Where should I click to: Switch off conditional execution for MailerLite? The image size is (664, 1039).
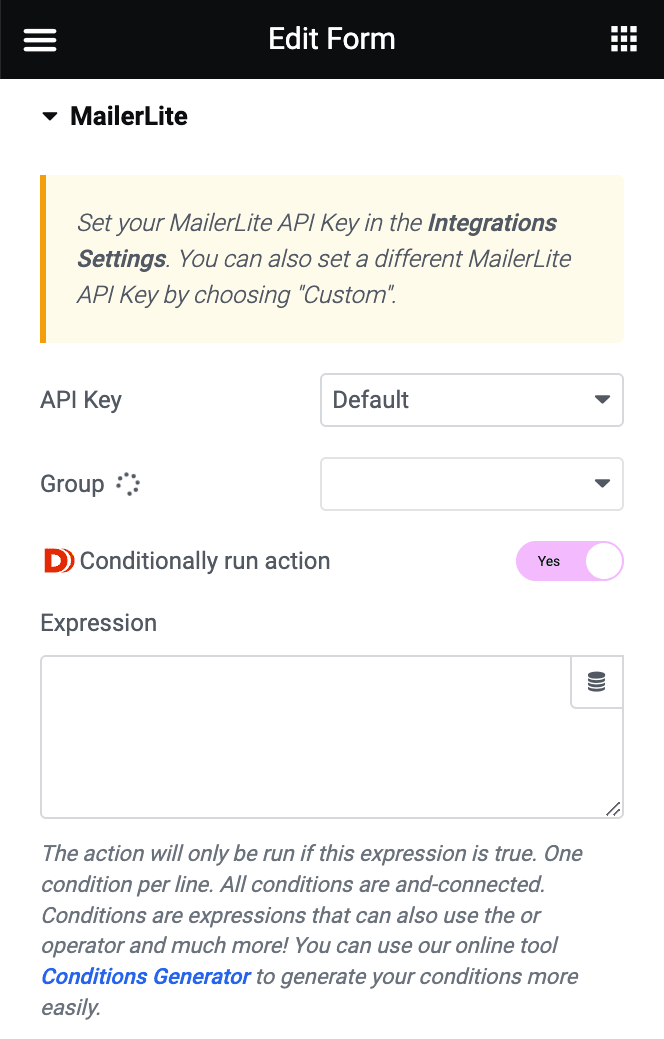click(570, 561)
